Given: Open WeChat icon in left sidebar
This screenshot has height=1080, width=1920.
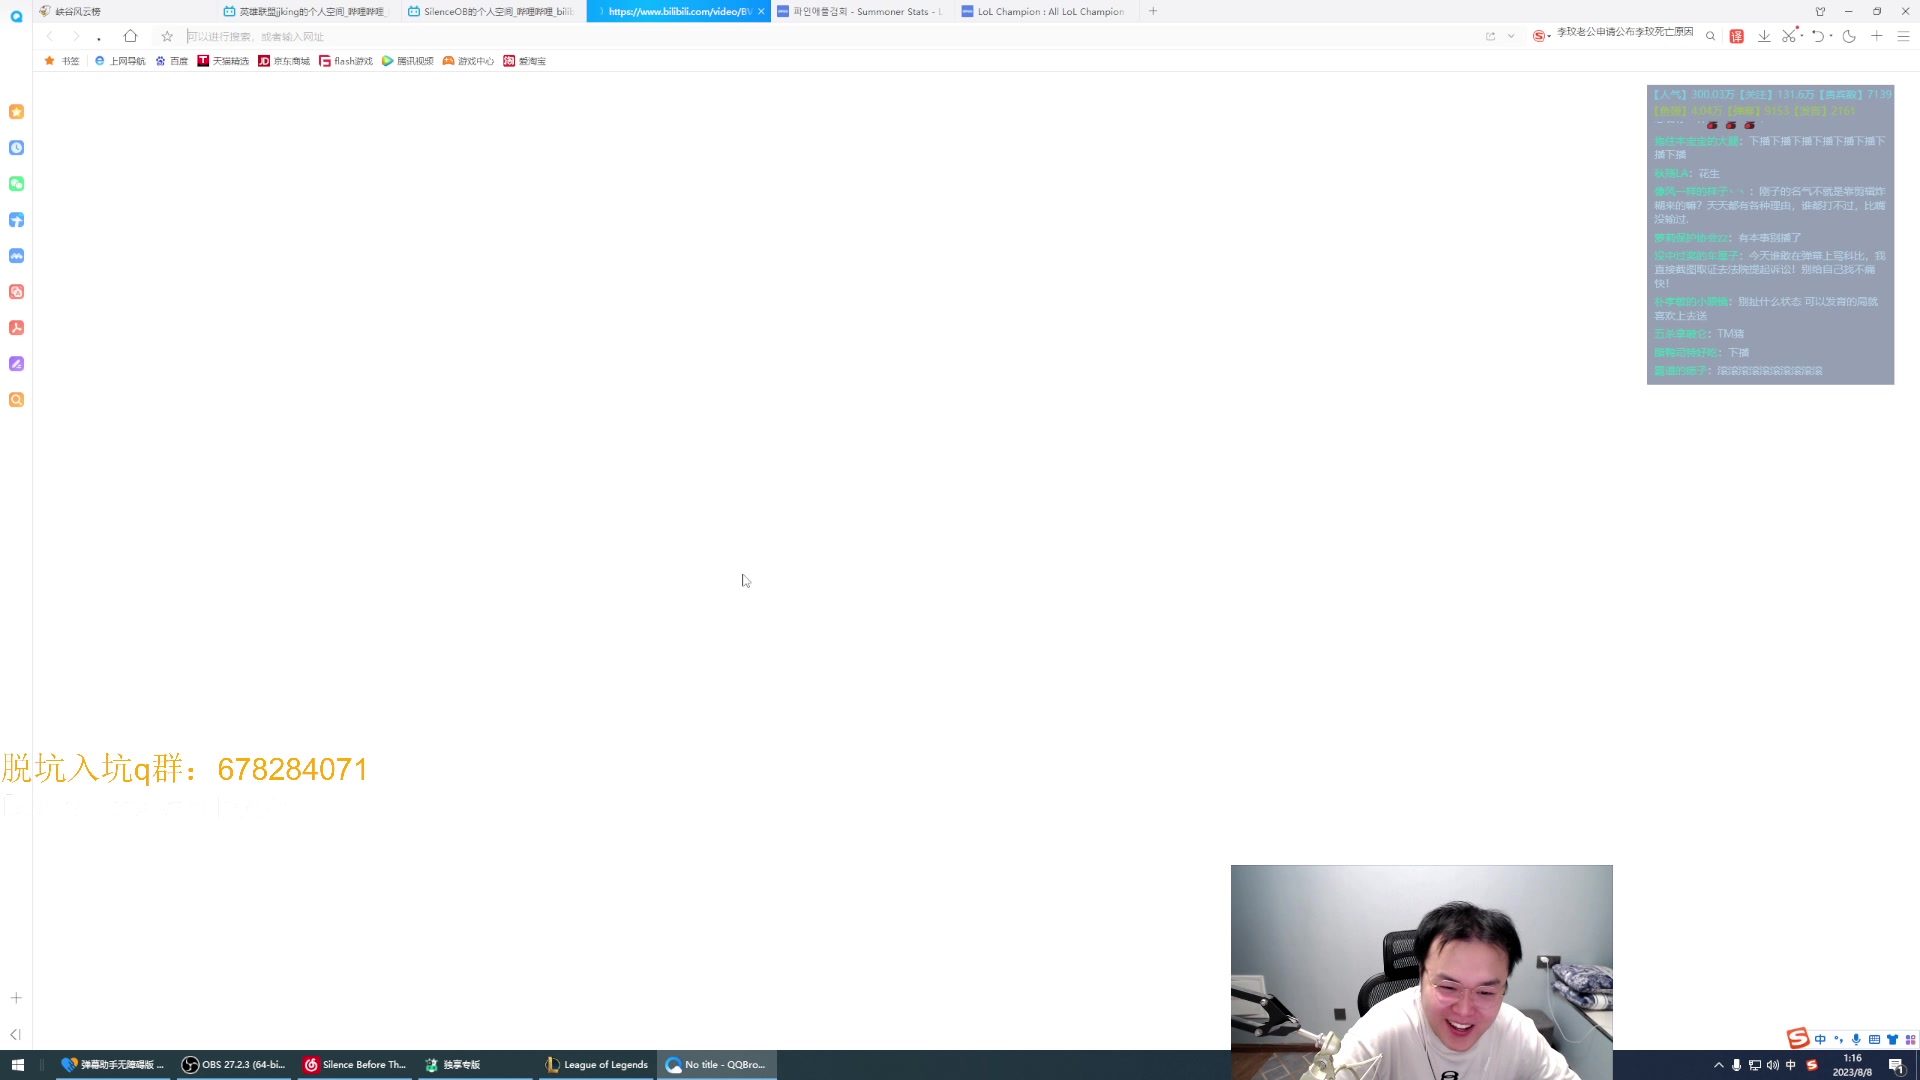Looking at the screenshot, I should [16, 184].
